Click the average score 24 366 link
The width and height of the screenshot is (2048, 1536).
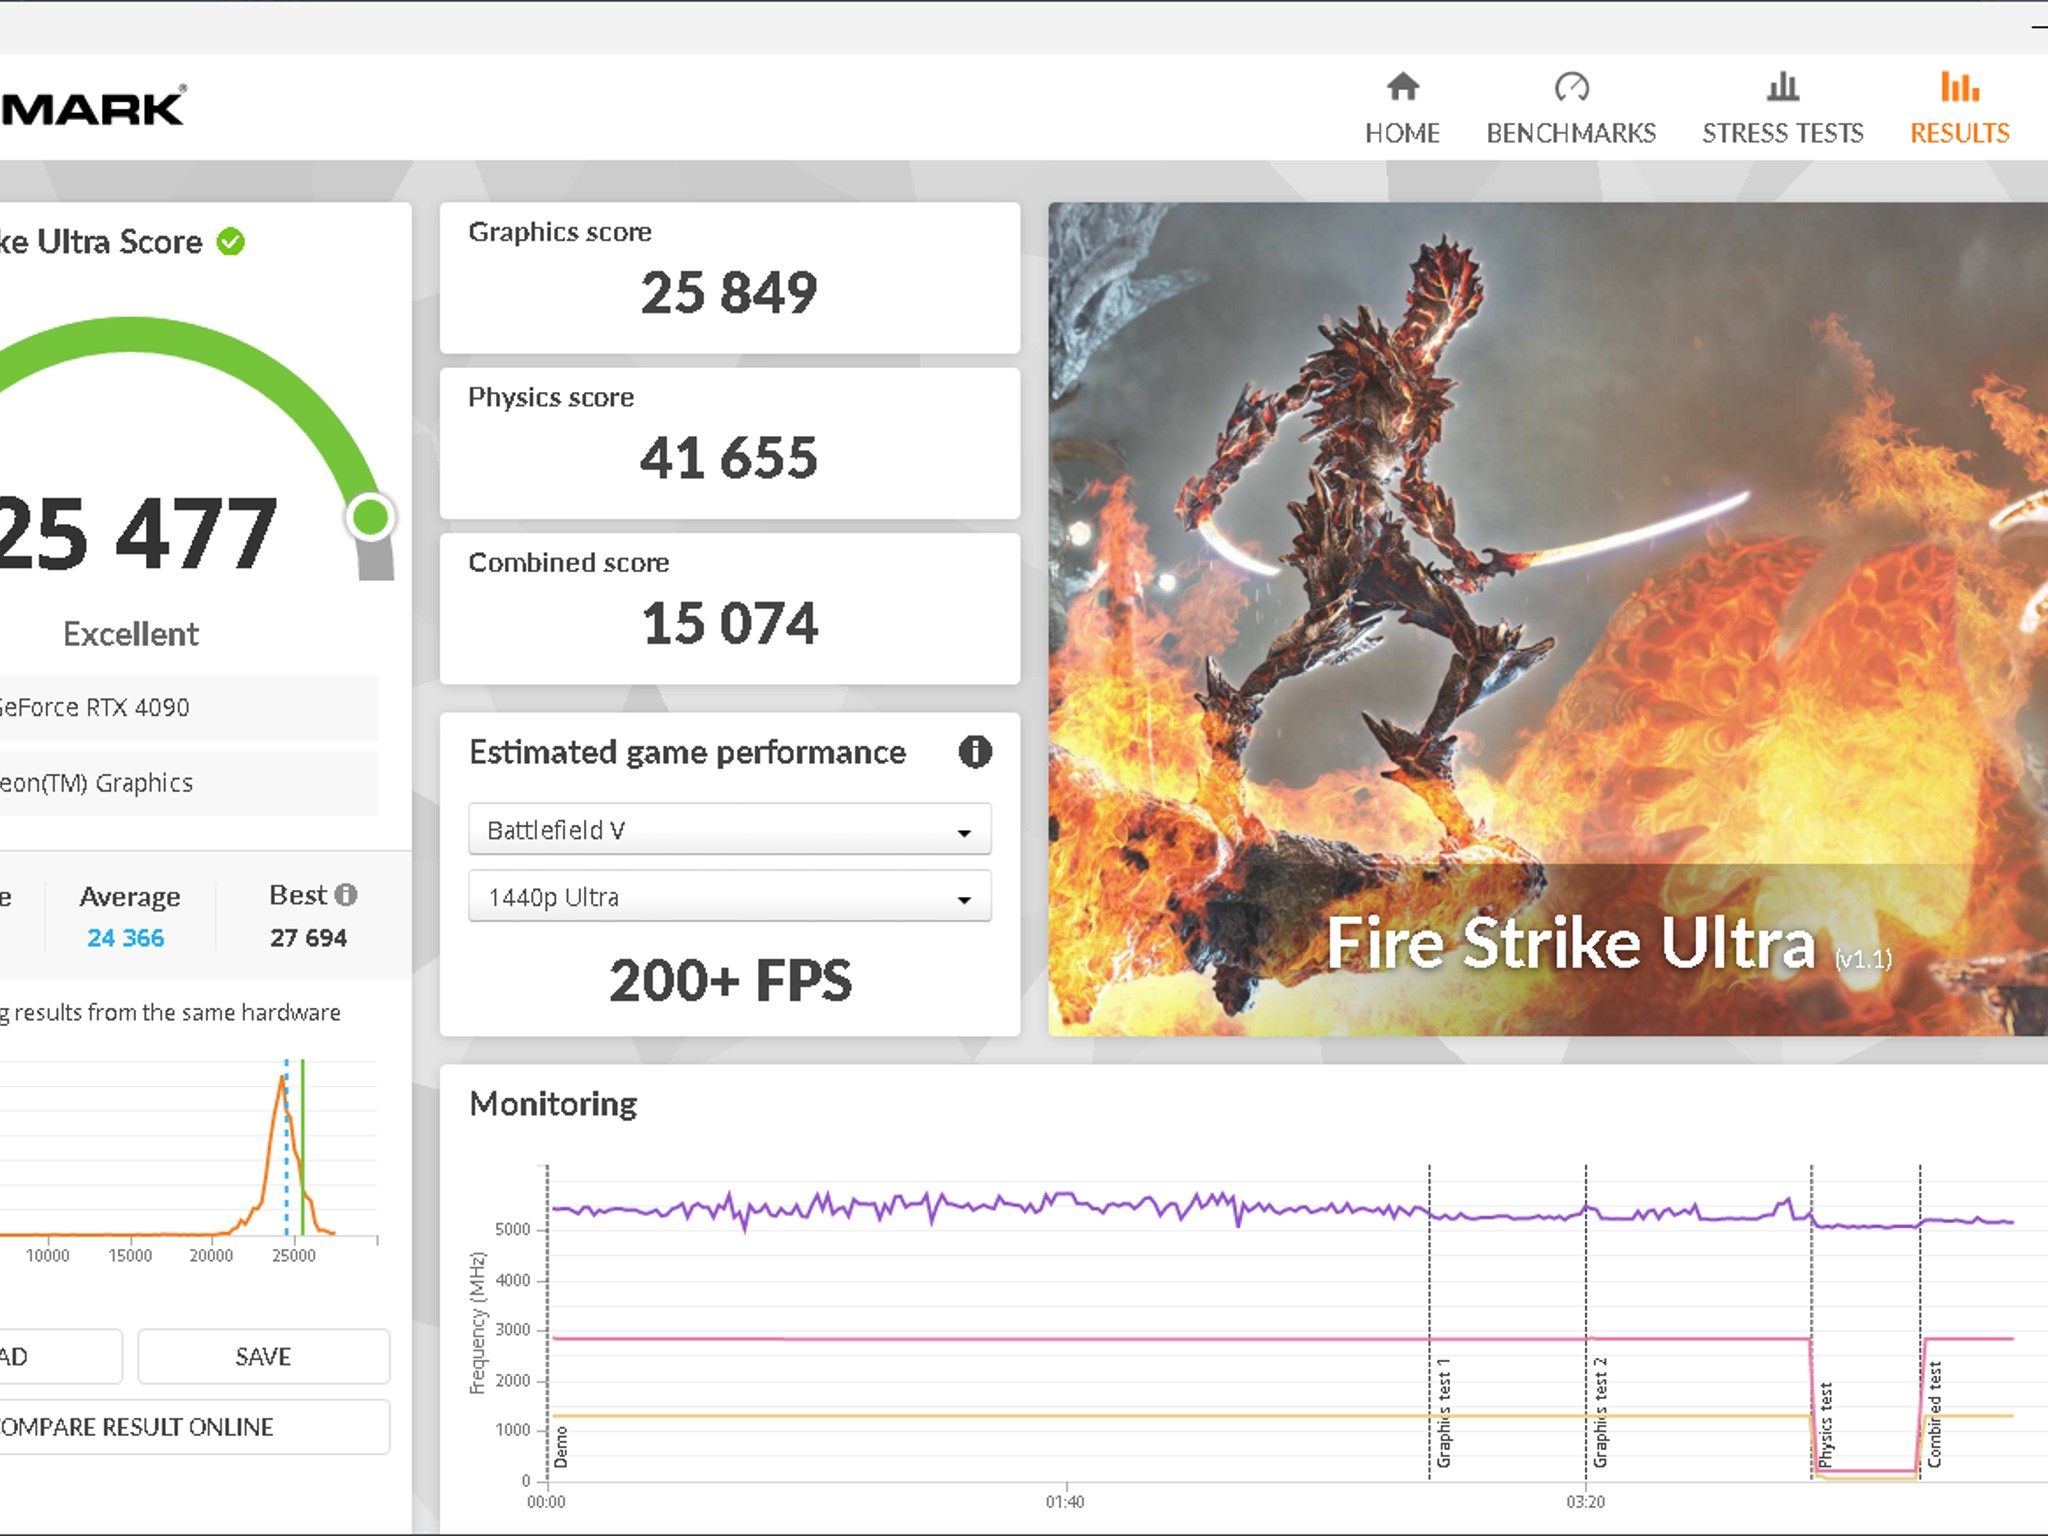pyautogui.click(x=125, y=938)
